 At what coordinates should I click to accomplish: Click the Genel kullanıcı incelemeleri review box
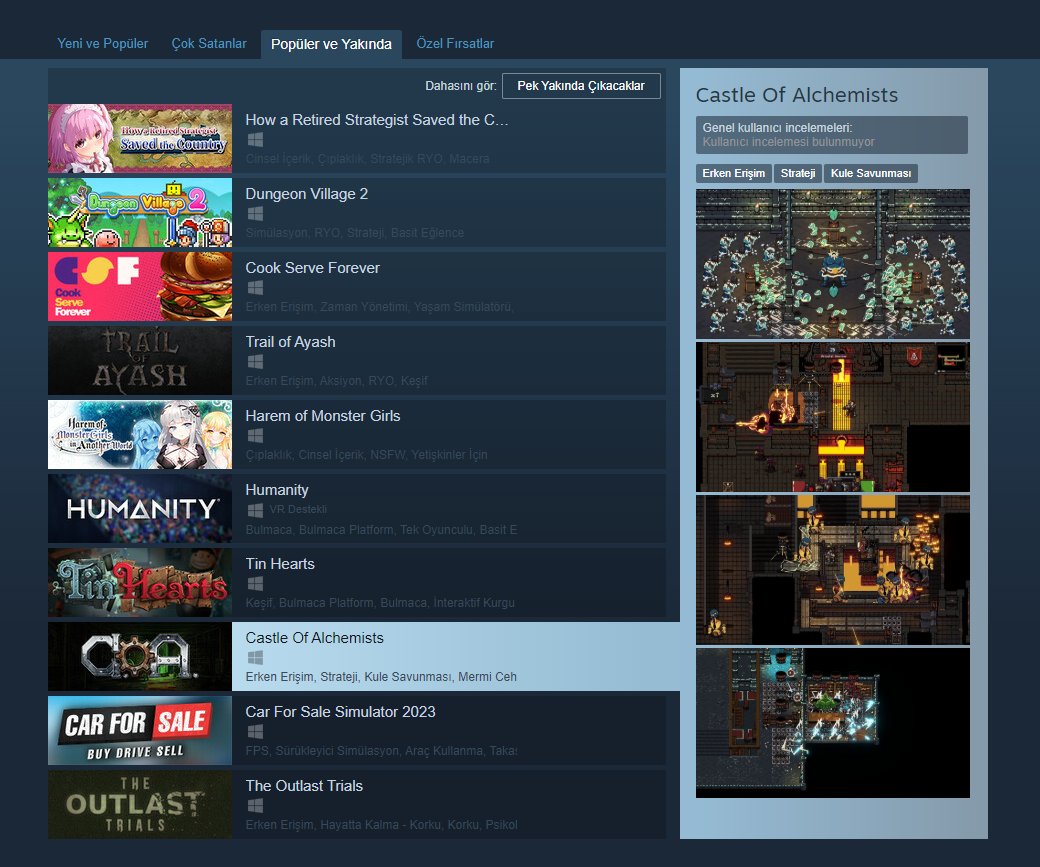(x=832, y=135)
